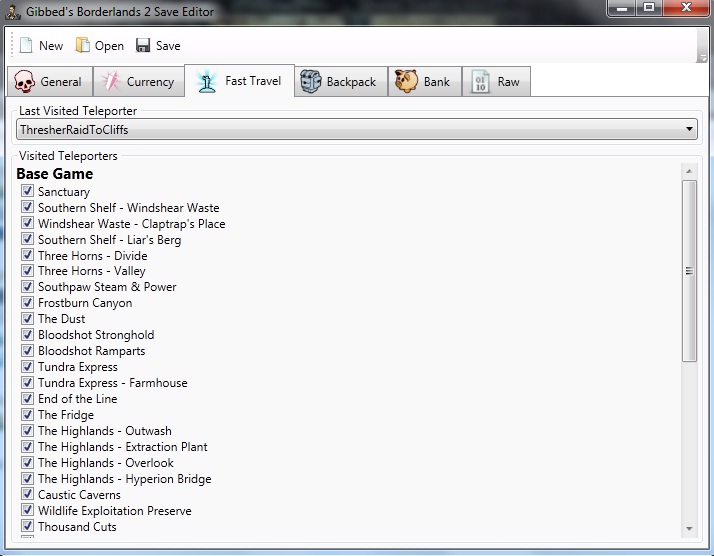Go to the Raw tab
Screen dimensions: 714x556
click(496, 82)
